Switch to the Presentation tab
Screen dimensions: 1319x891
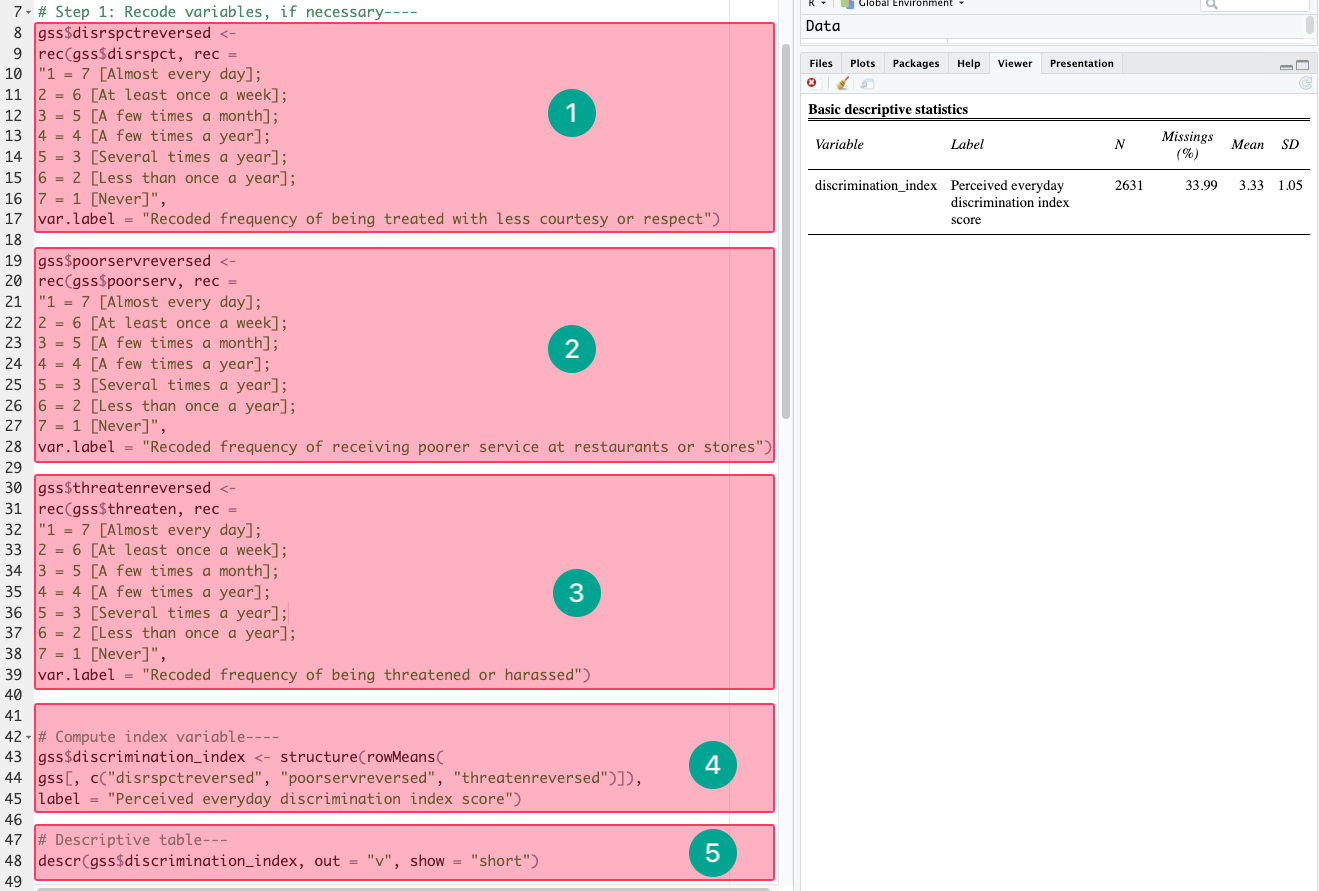[x=1081, y=64]
